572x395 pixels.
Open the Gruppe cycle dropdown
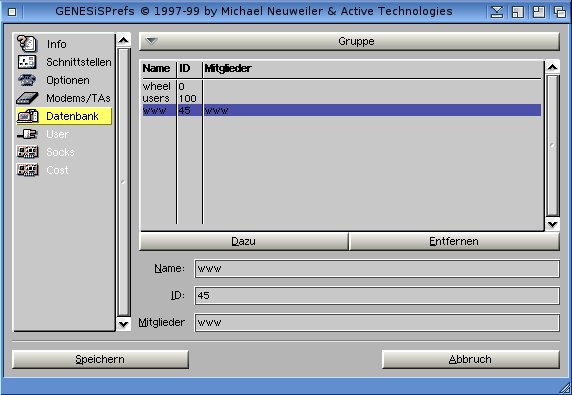coord(349,41)
